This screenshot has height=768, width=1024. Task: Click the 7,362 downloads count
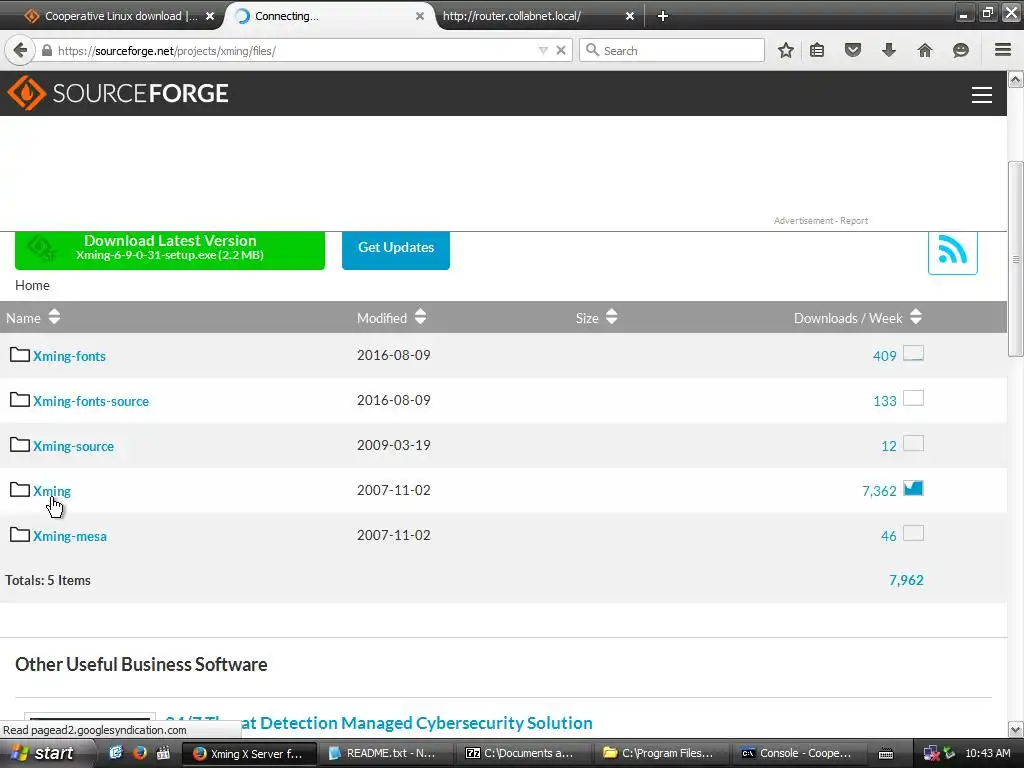click(879, 491)
